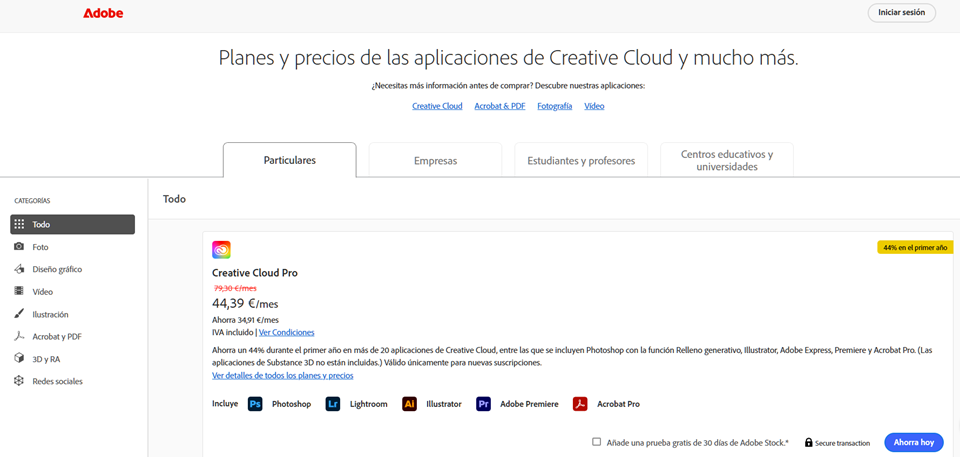The height and width of the screenshot is (457, 960).
Task: Click the Ahorra 34,91 €/mes text
Action: click(246, 319)
